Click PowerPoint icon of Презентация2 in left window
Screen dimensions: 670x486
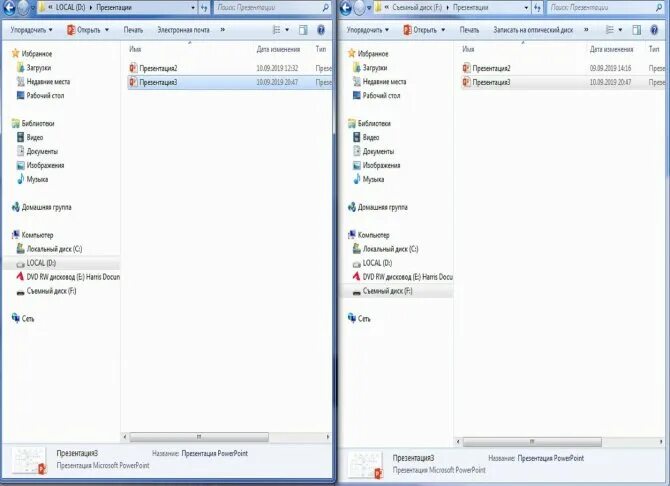click(x=133, y=68)
